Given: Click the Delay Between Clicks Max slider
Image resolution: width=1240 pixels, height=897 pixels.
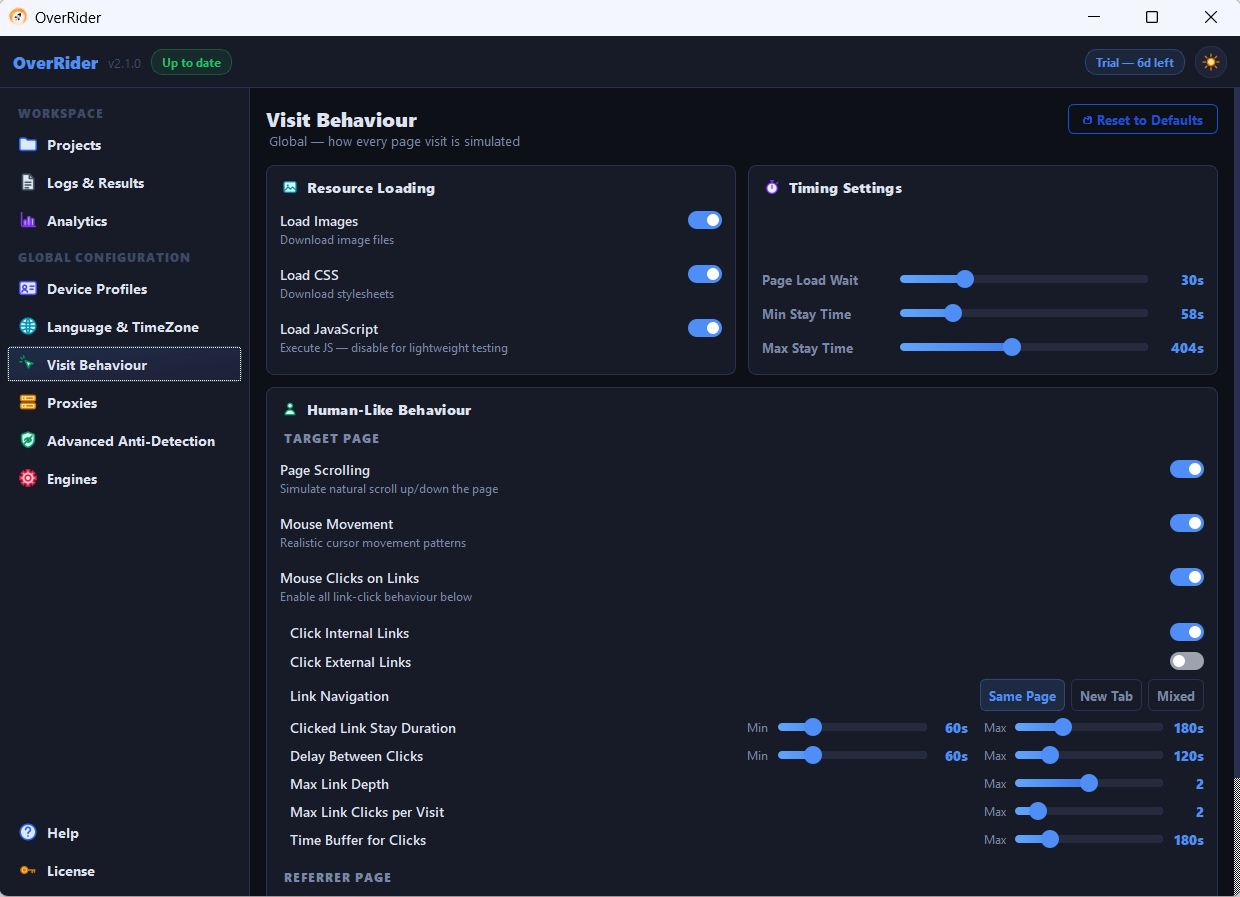Looking at the screenshot, I should [x=1089, y=756].
